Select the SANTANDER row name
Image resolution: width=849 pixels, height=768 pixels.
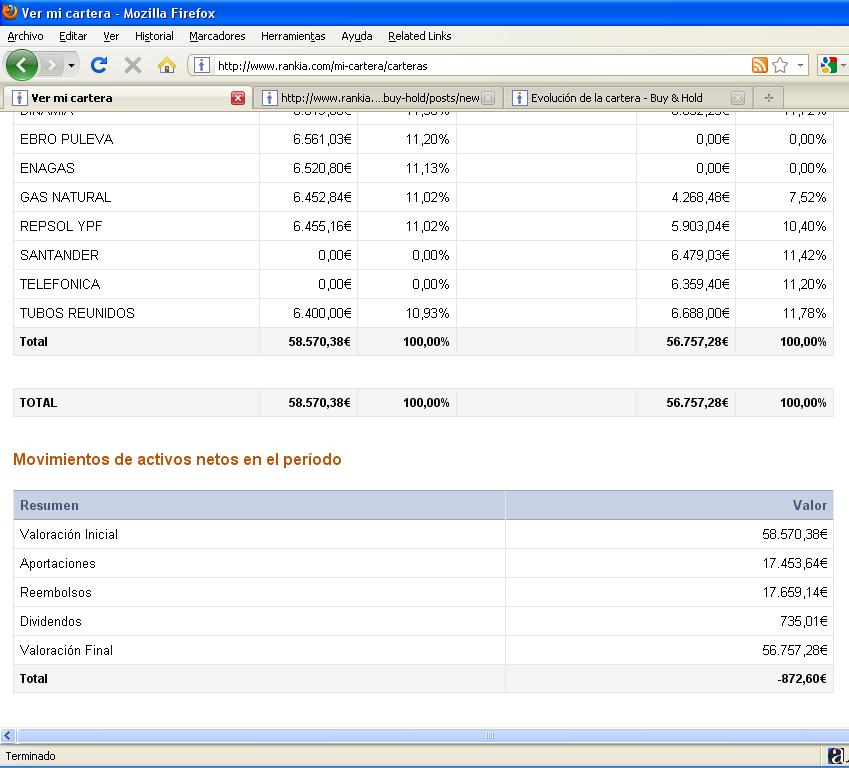pos(60,255)
